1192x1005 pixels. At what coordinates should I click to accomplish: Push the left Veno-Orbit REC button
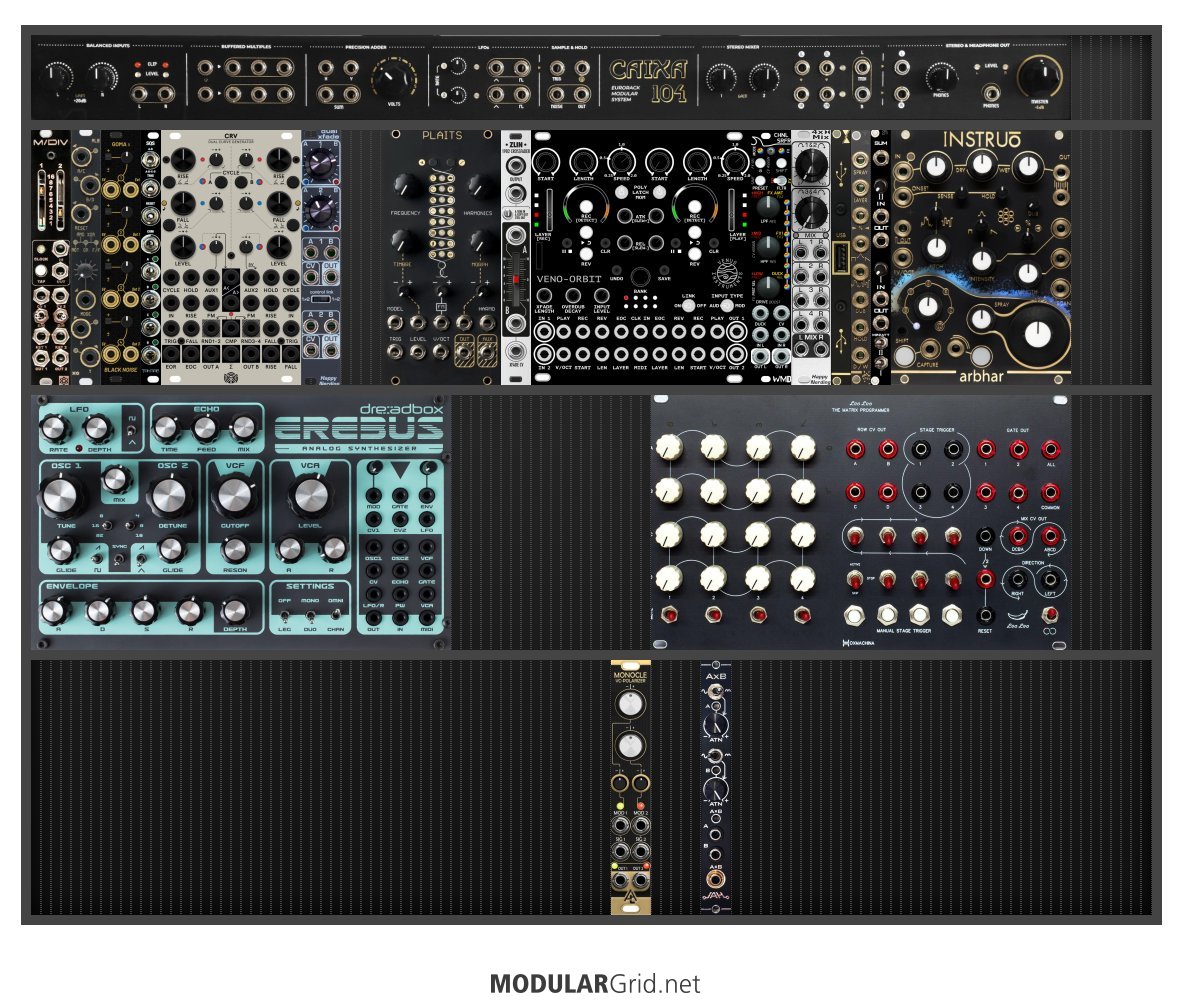585,207
